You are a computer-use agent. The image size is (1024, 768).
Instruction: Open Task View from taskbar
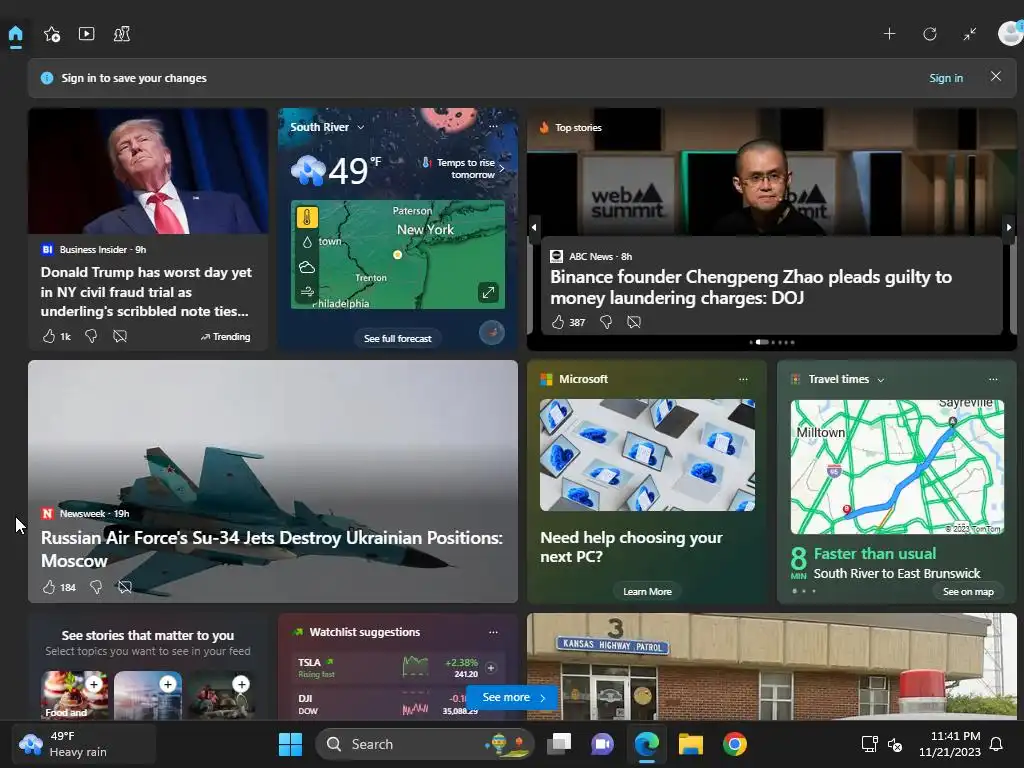coord(559,744)
